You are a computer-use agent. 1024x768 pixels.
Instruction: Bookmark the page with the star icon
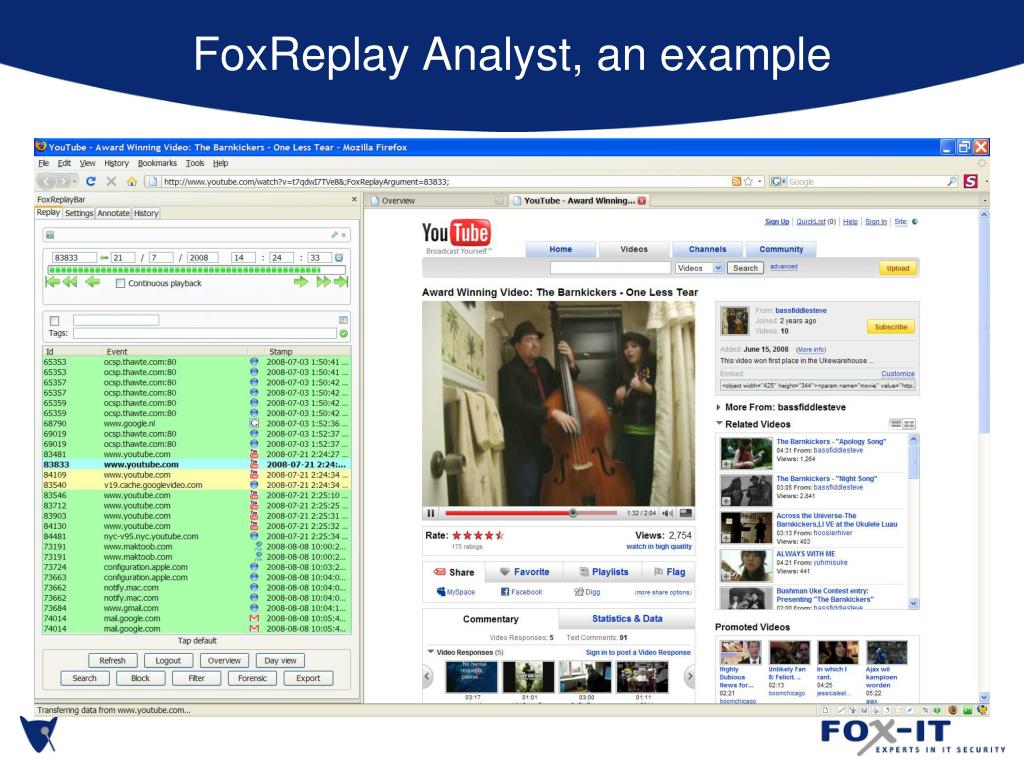coord(748,182)
